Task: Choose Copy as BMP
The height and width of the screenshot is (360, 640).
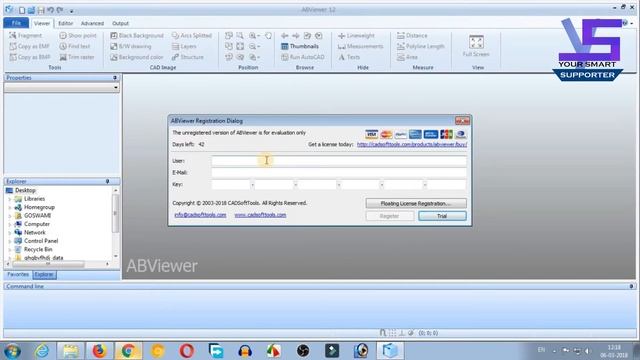Action: click(x=30, y=57)
